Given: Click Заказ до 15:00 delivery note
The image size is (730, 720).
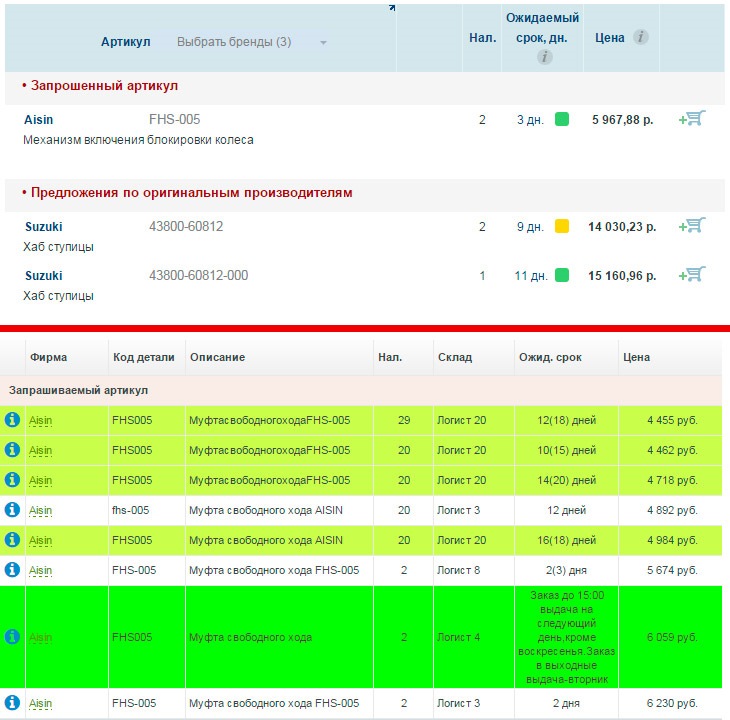Looking at the screenshot, I should (x=567, y=637).
